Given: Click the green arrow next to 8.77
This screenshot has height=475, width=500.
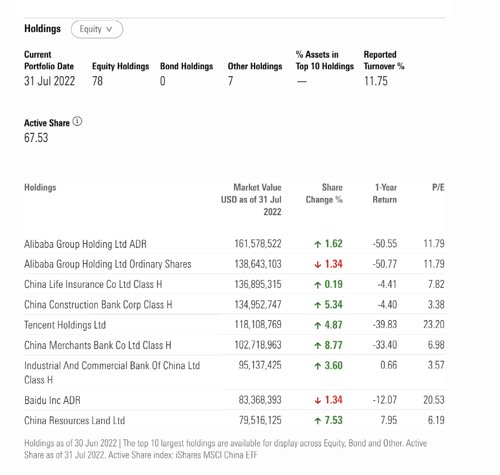Looking at the screenshot, I should (317, 346).
